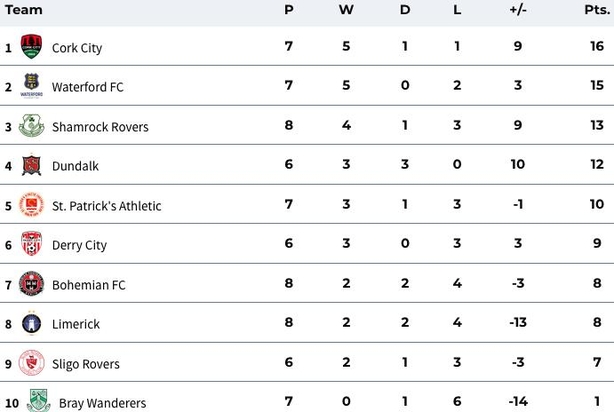Click the Limerick club crest
Screen dimensions: 614x412
point(31,323)
